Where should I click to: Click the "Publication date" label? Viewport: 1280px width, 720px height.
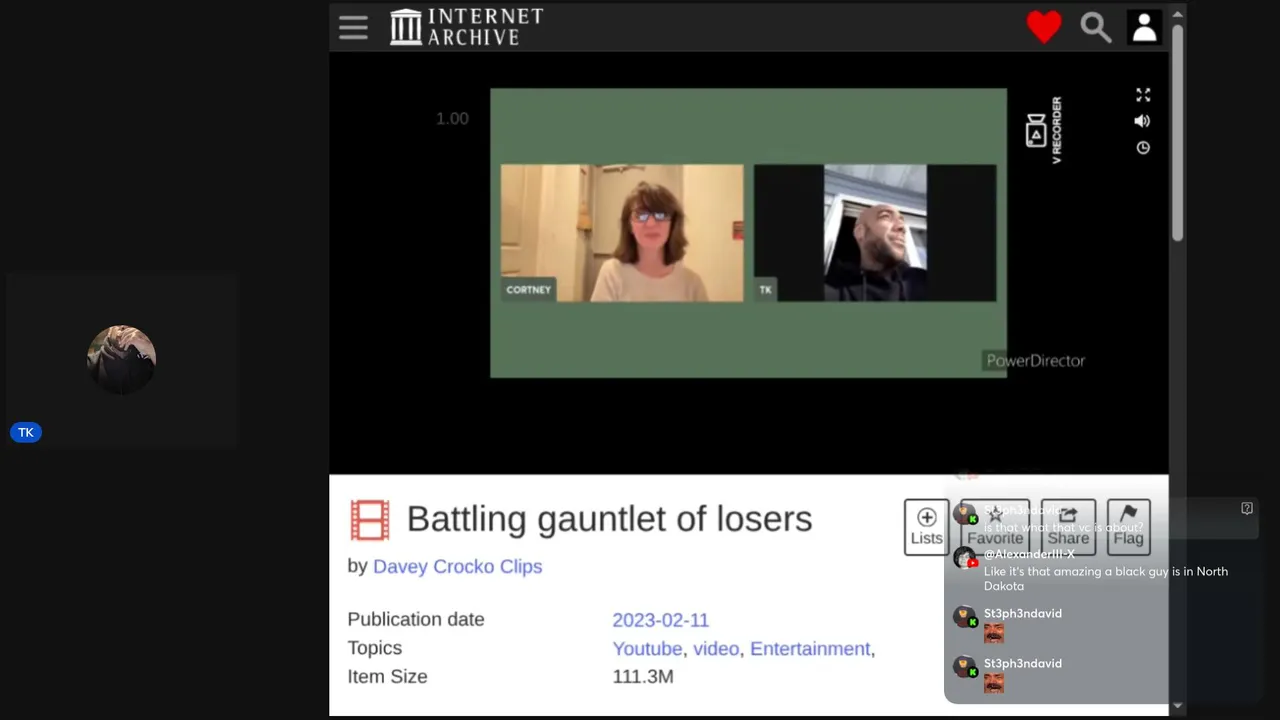pyautogui.click(x=416, y=620)
